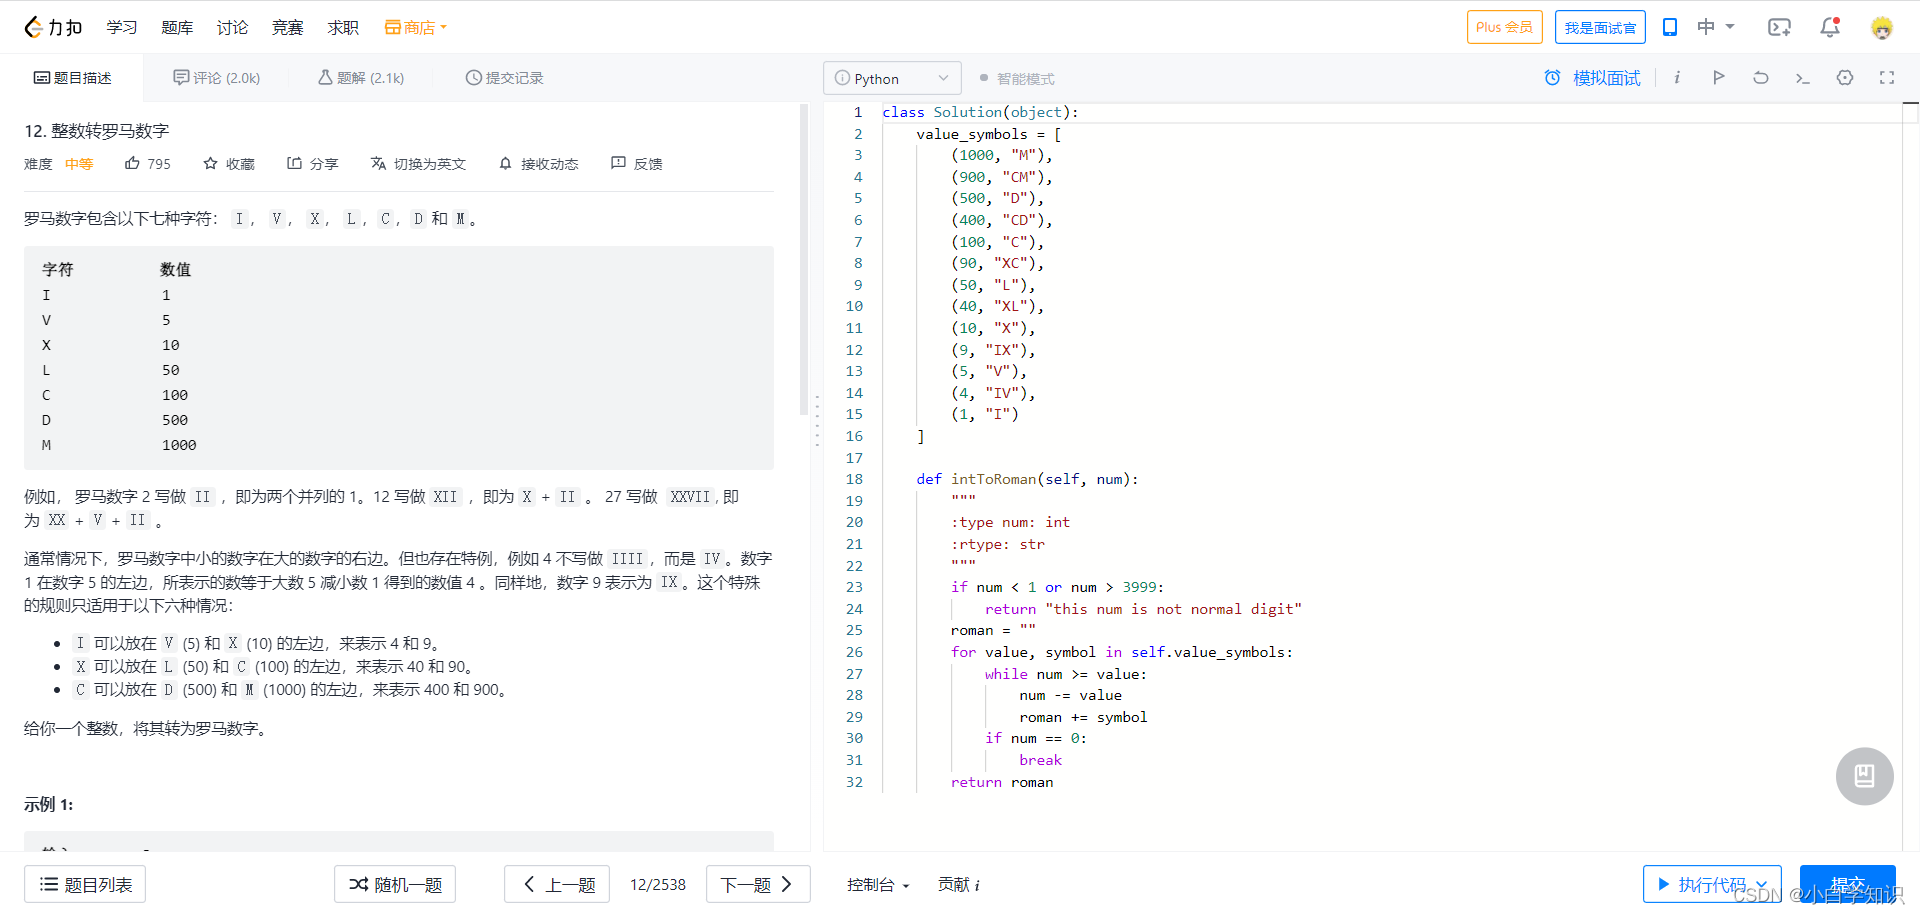Click the 示例 1 heading

(49, 804)
